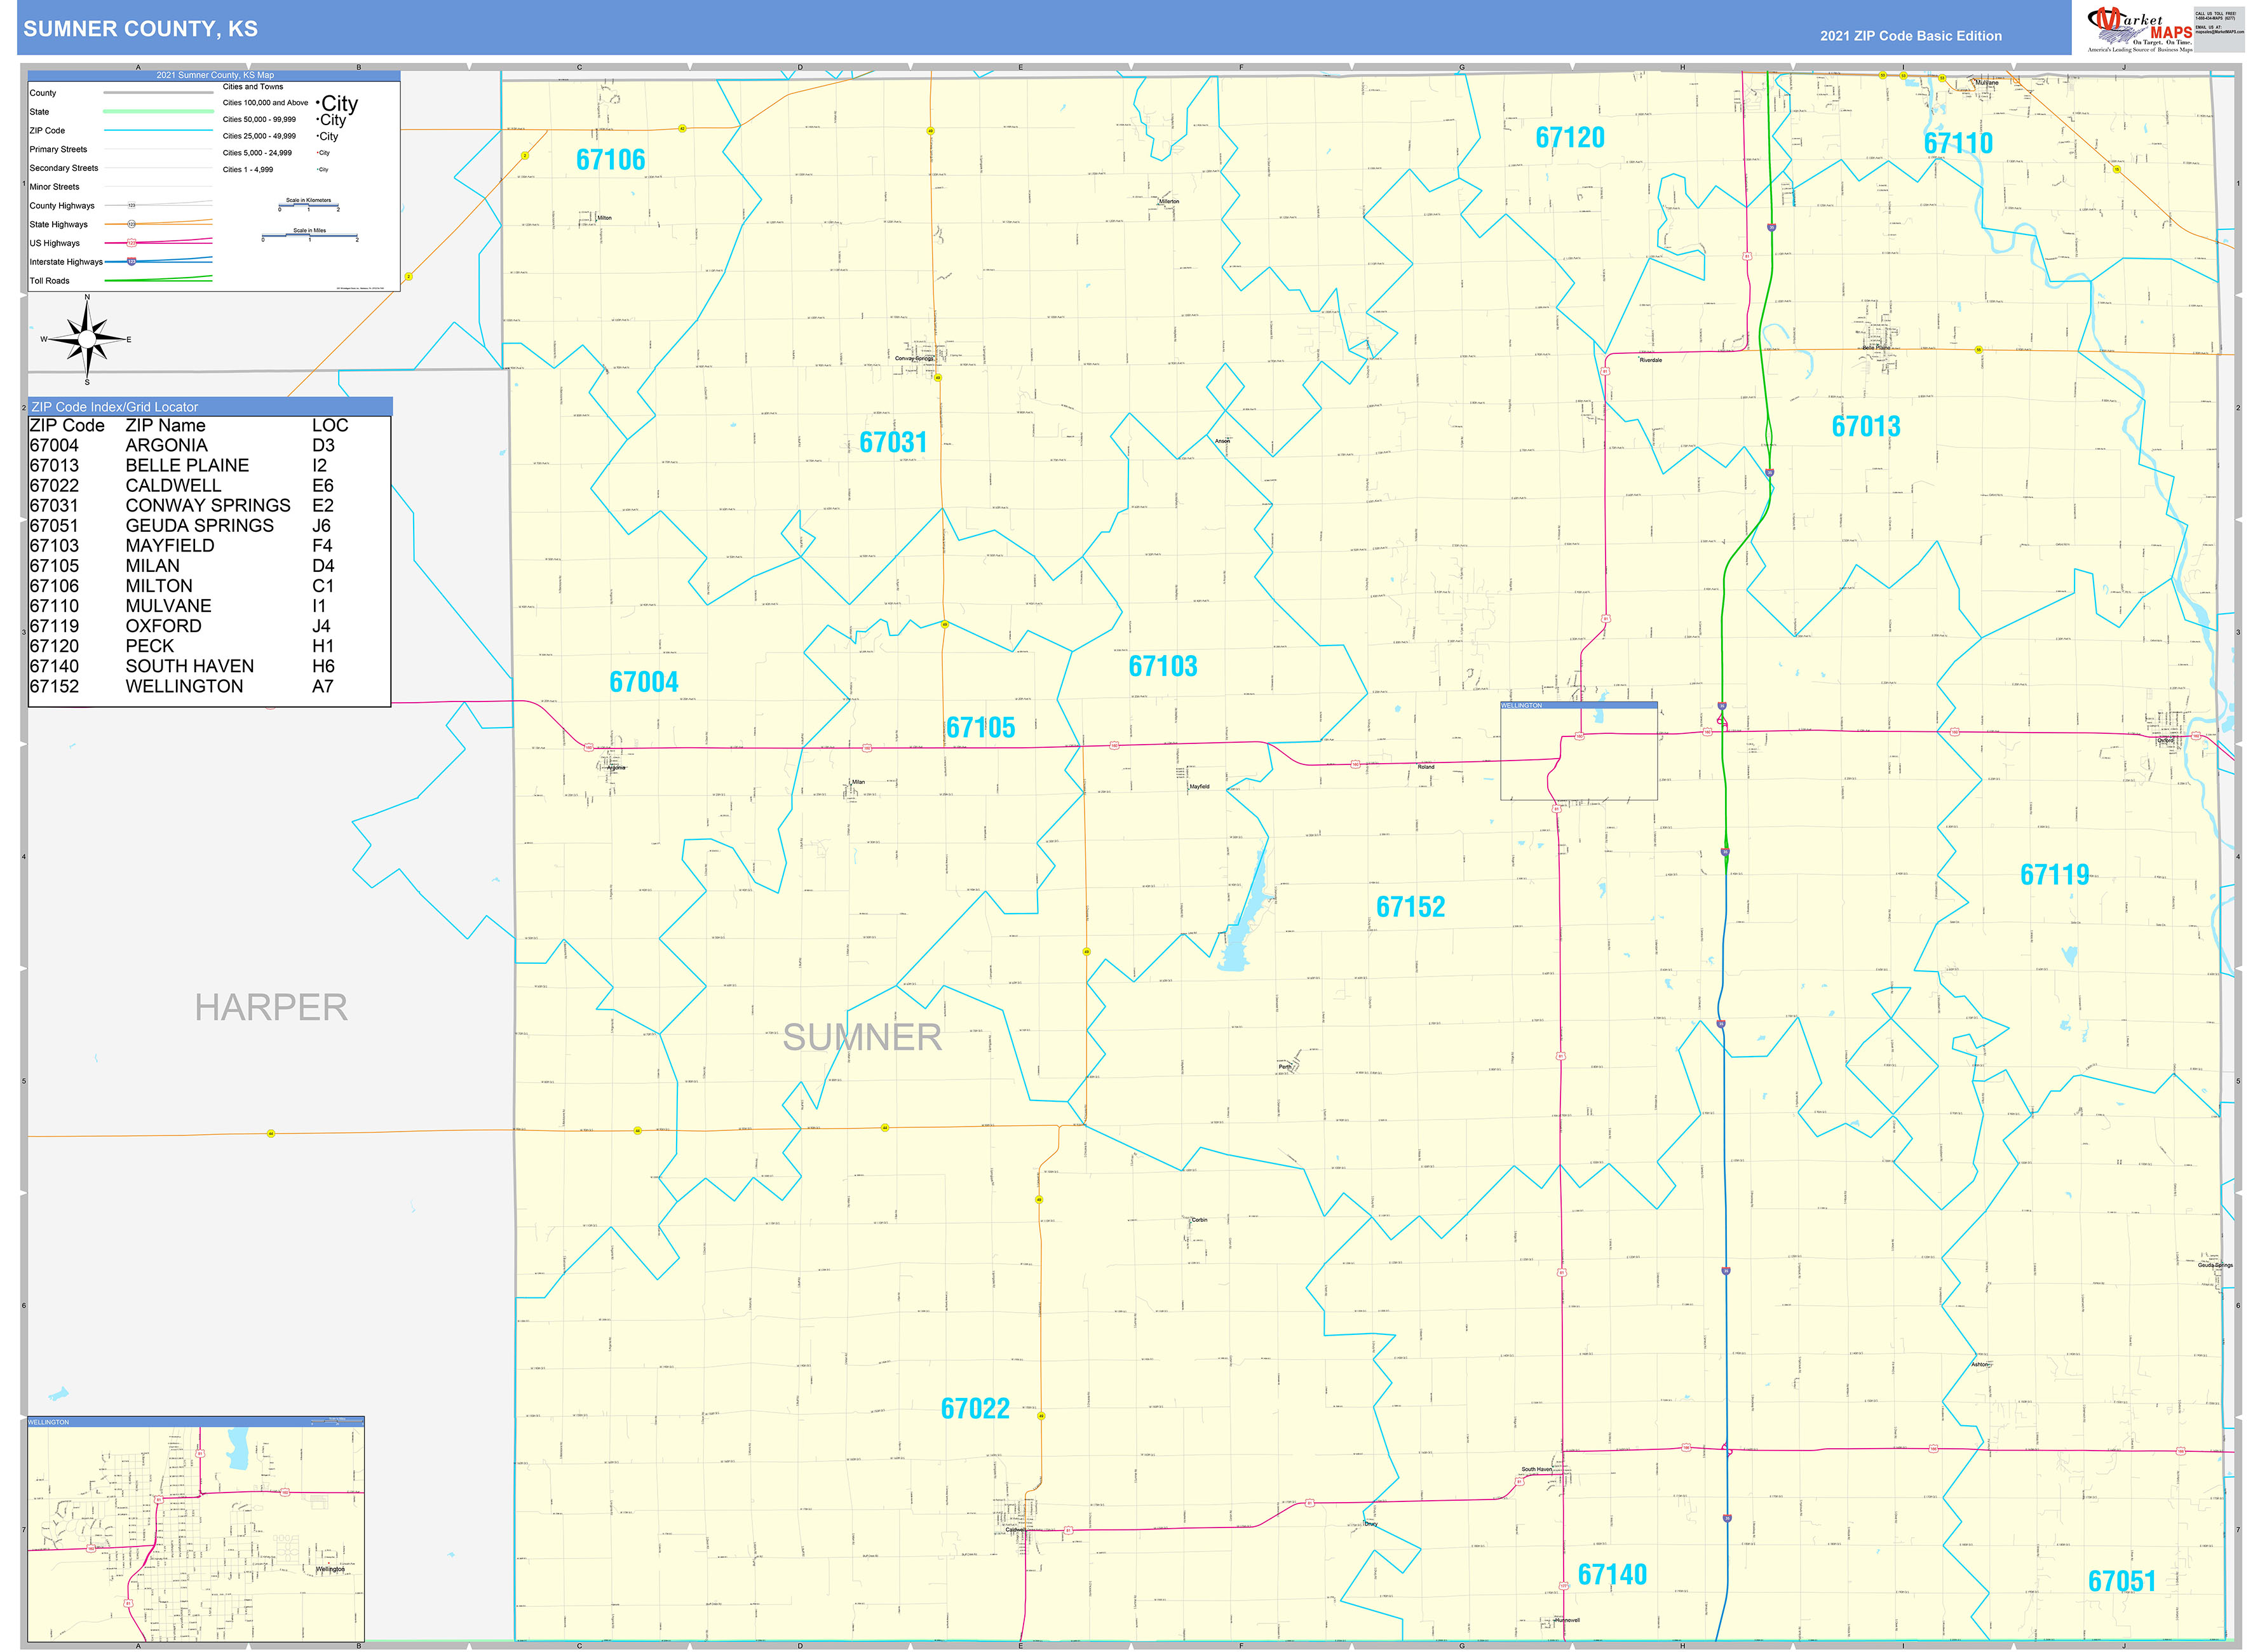Click the large SUMNER county label on the map
2253x1652 pixels.
pos(862,1037)
